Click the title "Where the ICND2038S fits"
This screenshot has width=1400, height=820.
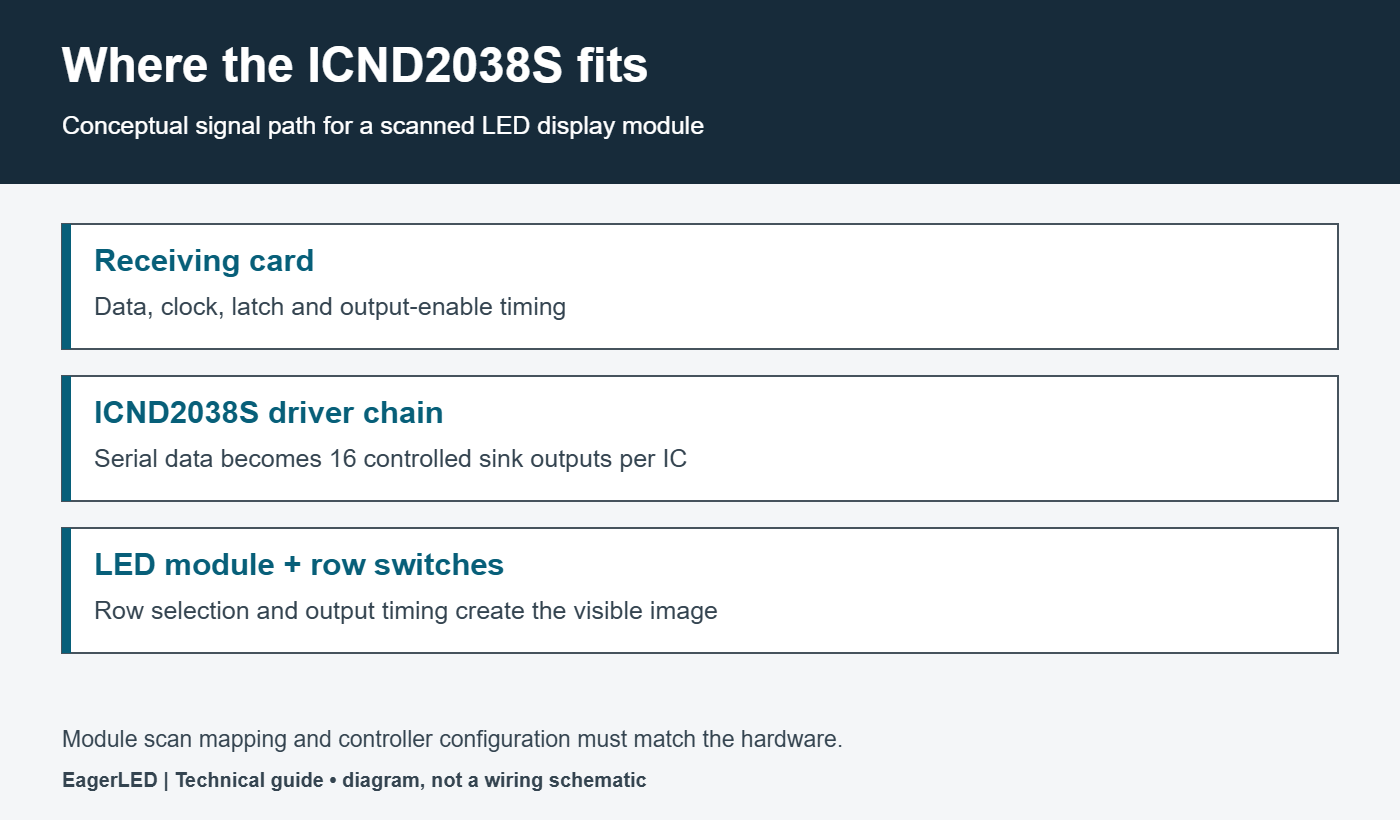pyautogui.click(x=355, y=66)
